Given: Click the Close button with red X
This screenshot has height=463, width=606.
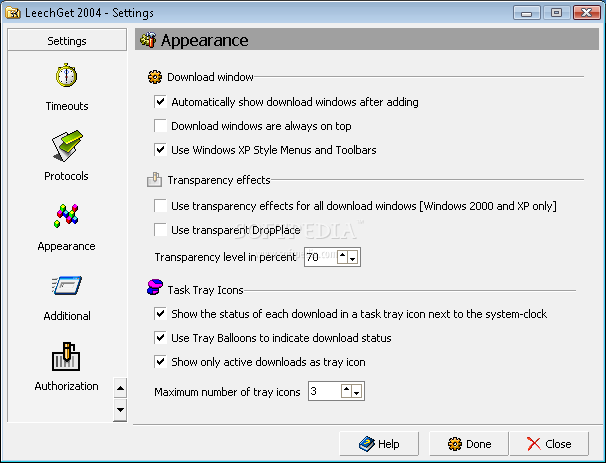Looking at the screenshot, I should pos(549,444).
